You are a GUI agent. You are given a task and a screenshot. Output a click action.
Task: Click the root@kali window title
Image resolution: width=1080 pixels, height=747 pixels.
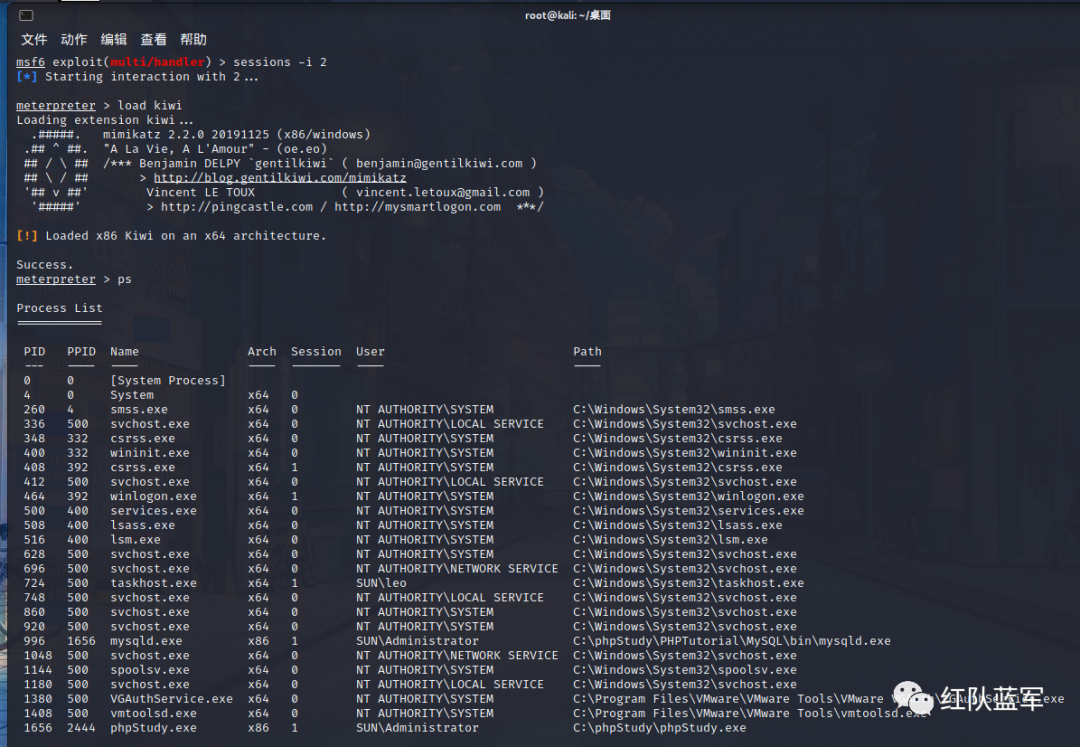568,15
